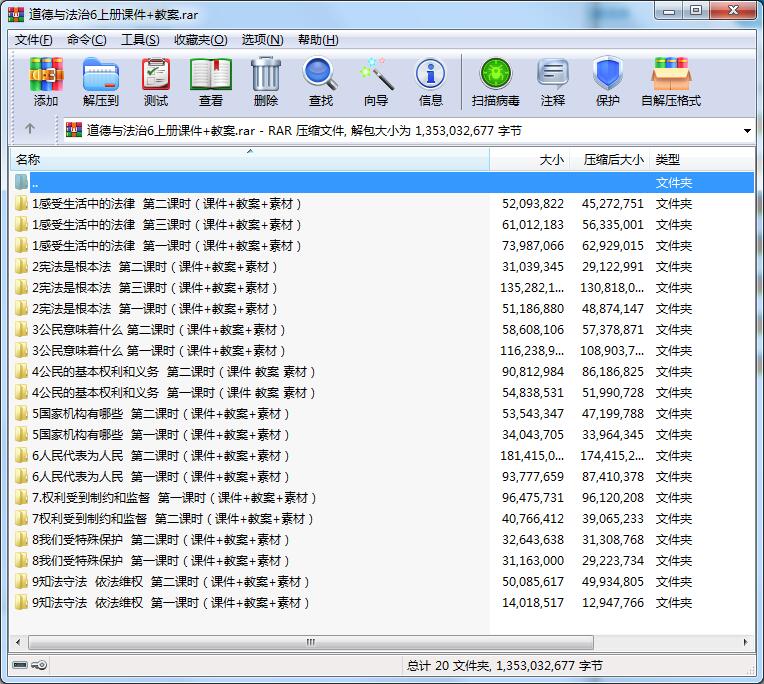Open the File (文件) menu
Image resolution: width=764 pixels, height=684 pixels.
33,40
